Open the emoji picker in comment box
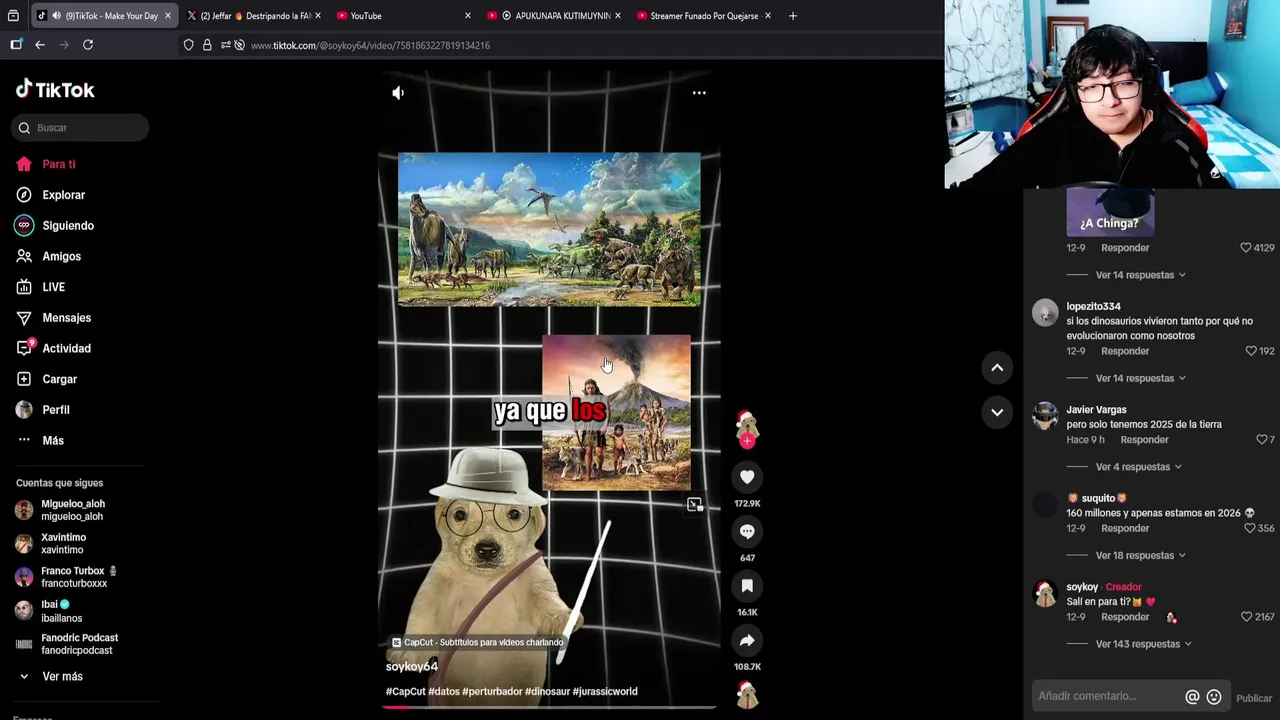Image resolution: width=1280 pixels, height=720 pixels. click(1214, 697)
